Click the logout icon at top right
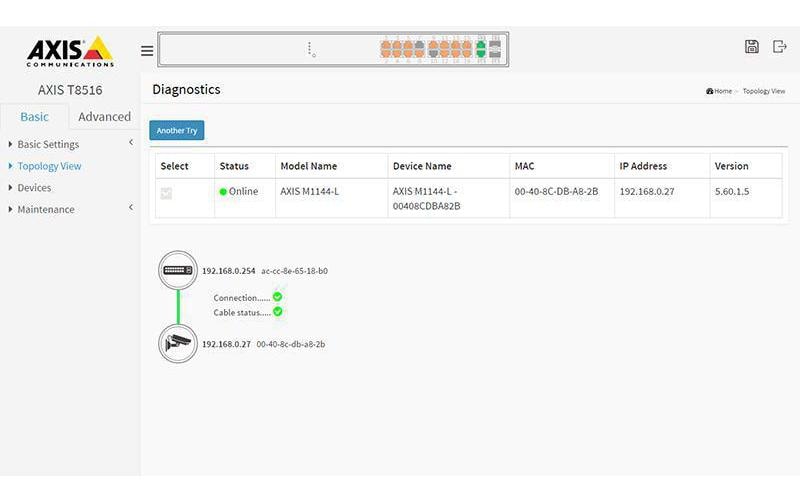The image size is (800, 503). coord(780,47)
